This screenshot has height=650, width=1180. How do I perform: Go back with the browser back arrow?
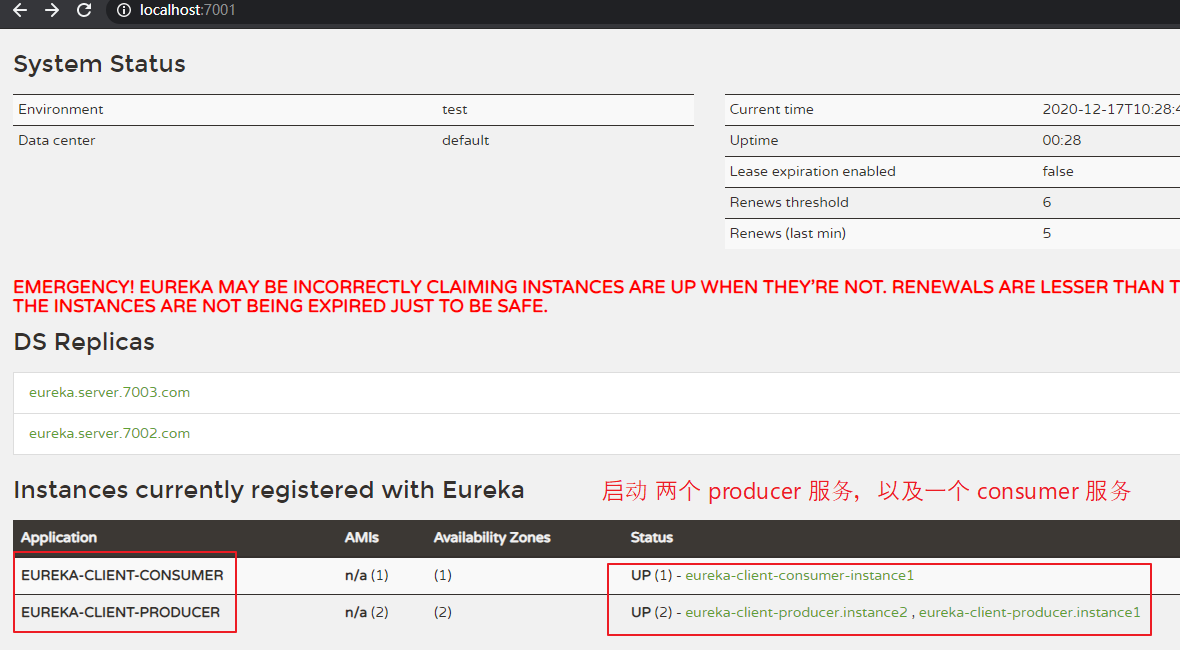[x=20, y=10]
